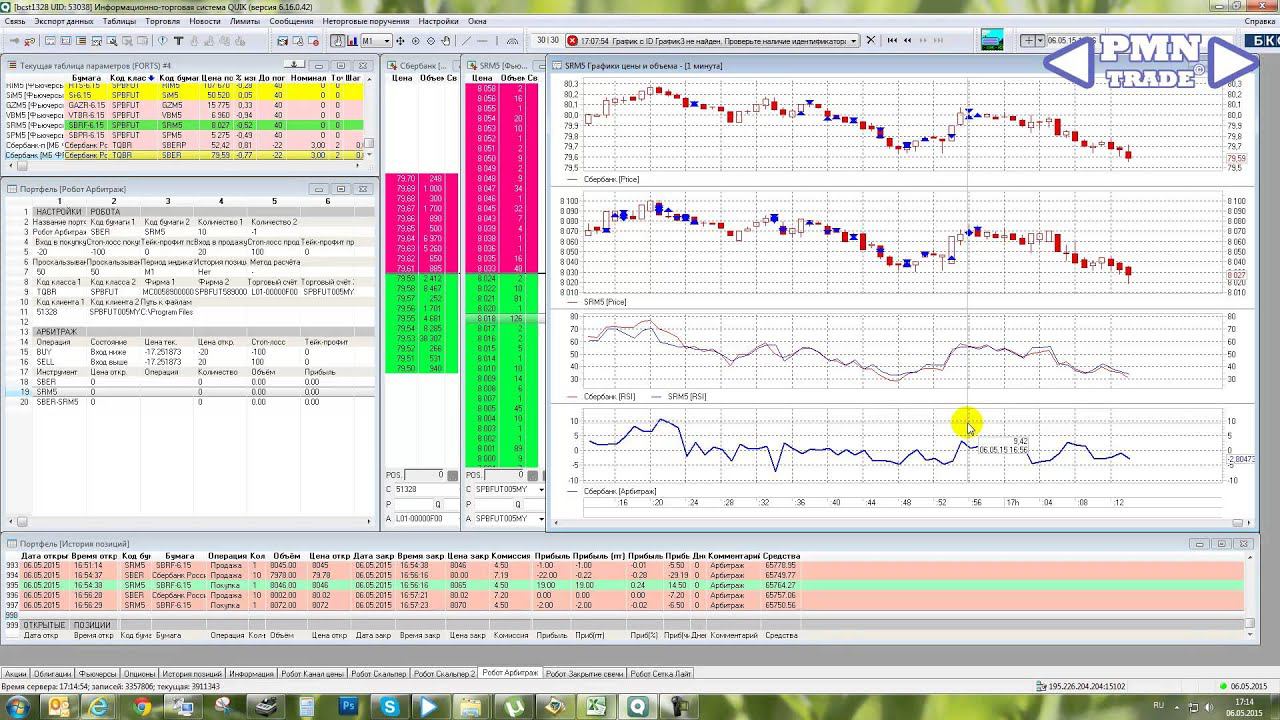Screen dimensions: 1280x720
Task: Select the chart move crosshair-arrows tool
Action: (401, 41)
